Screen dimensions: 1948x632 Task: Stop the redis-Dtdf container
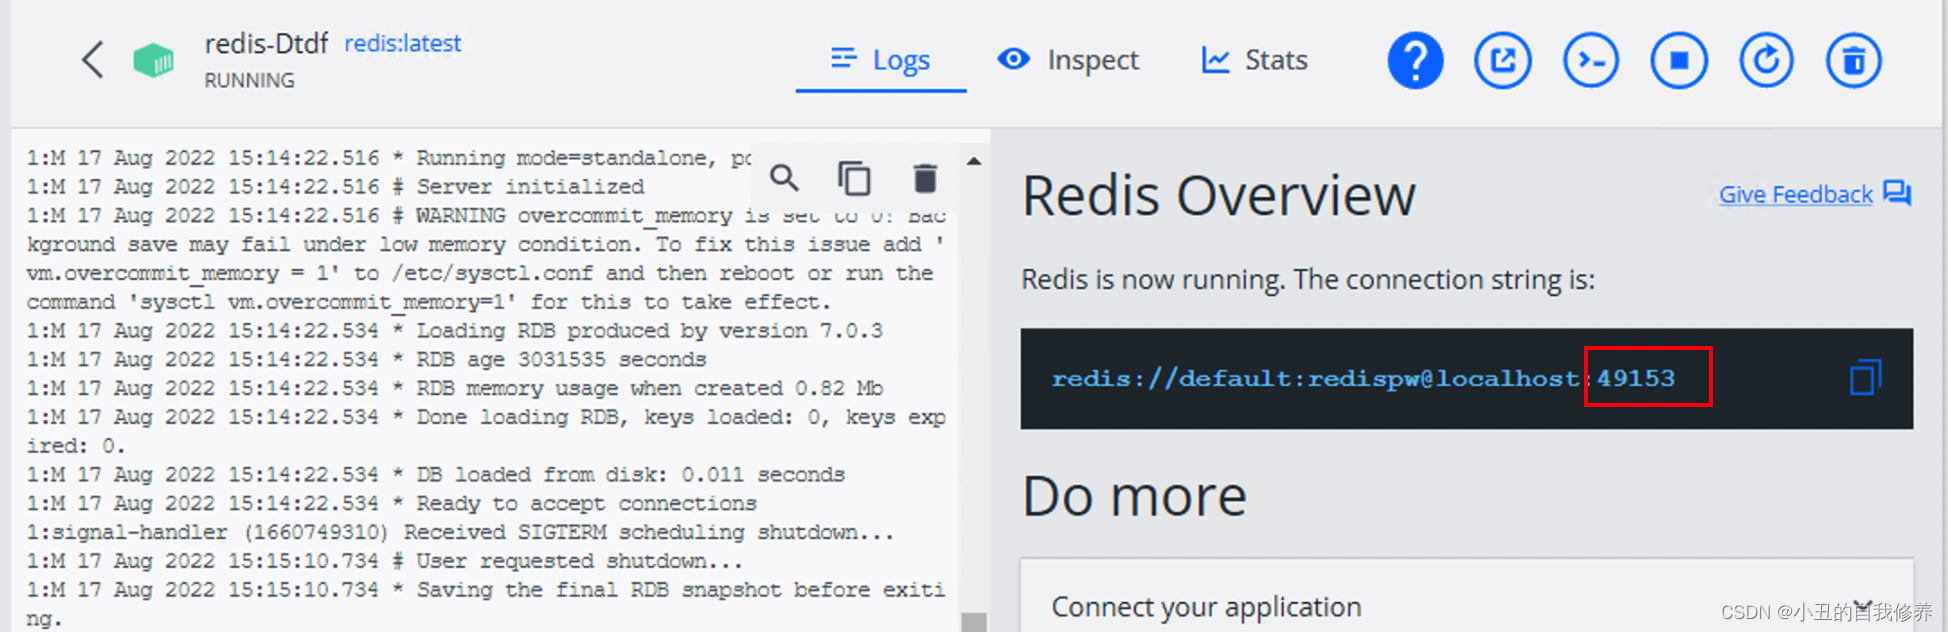point(1679,61)
